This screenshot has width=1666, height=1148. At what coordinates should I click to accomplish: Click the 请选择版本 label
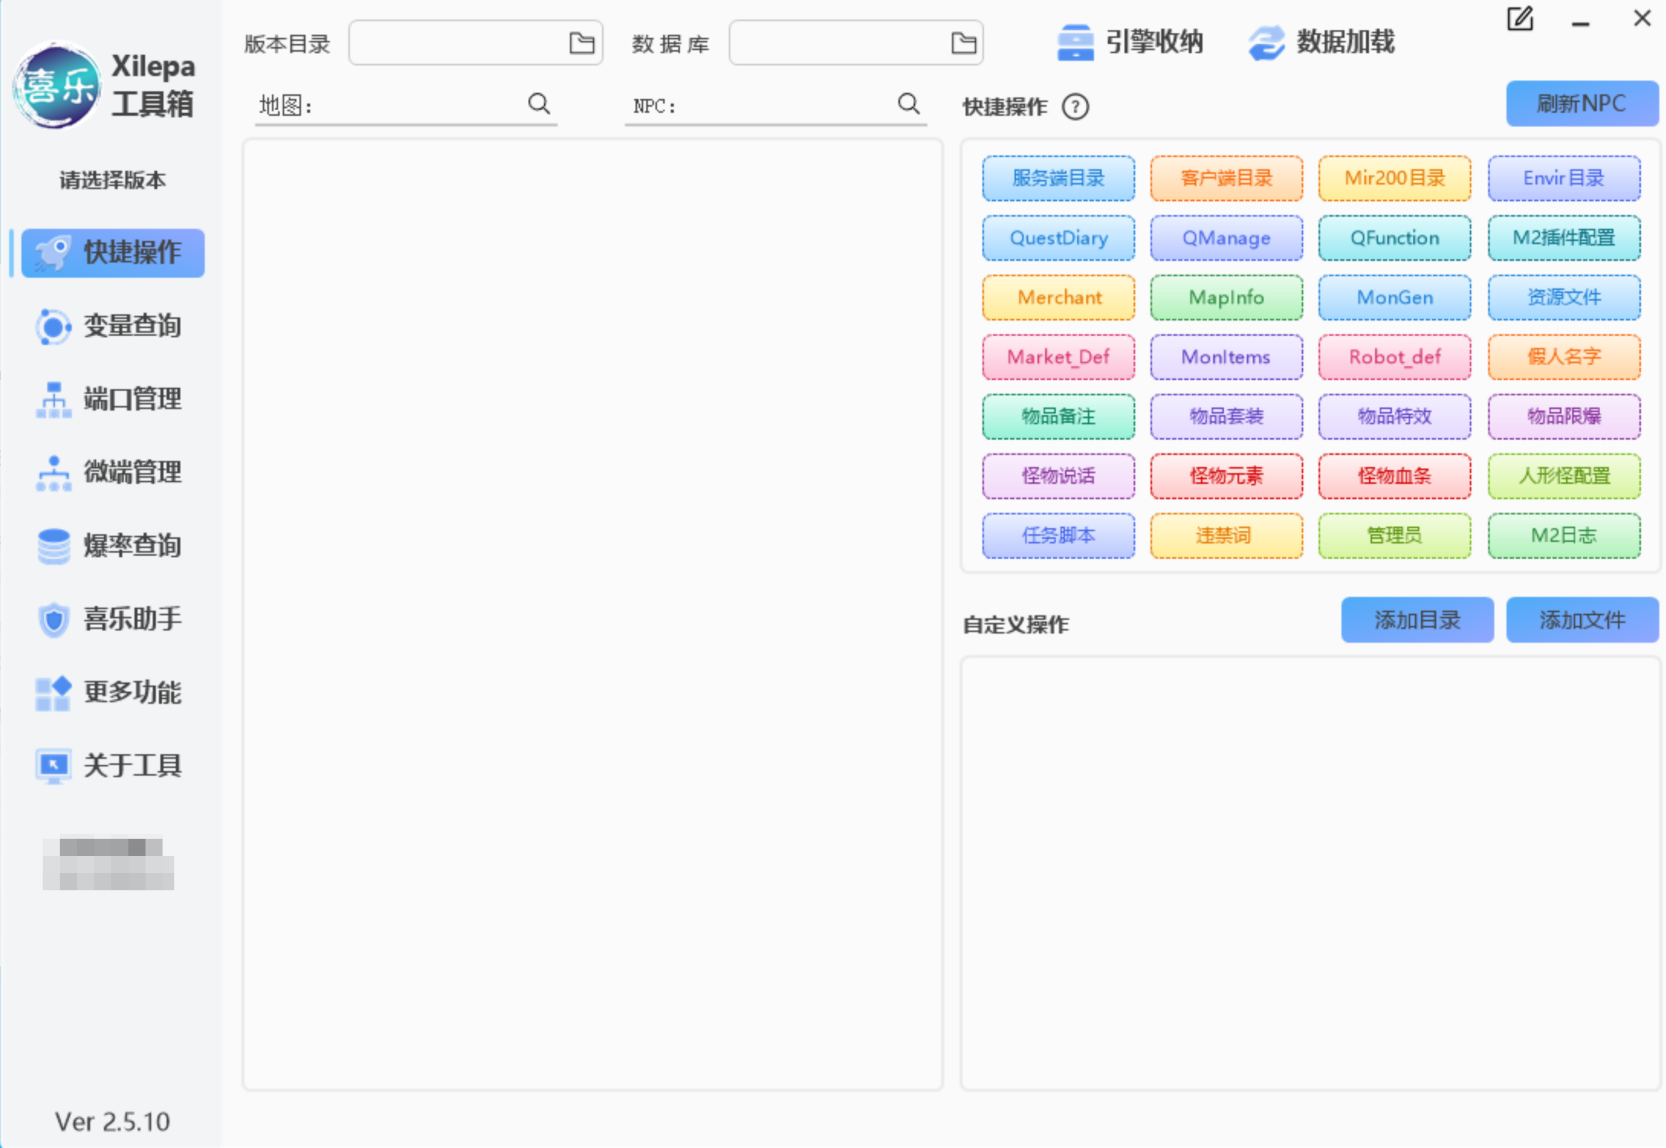(112, 180)
